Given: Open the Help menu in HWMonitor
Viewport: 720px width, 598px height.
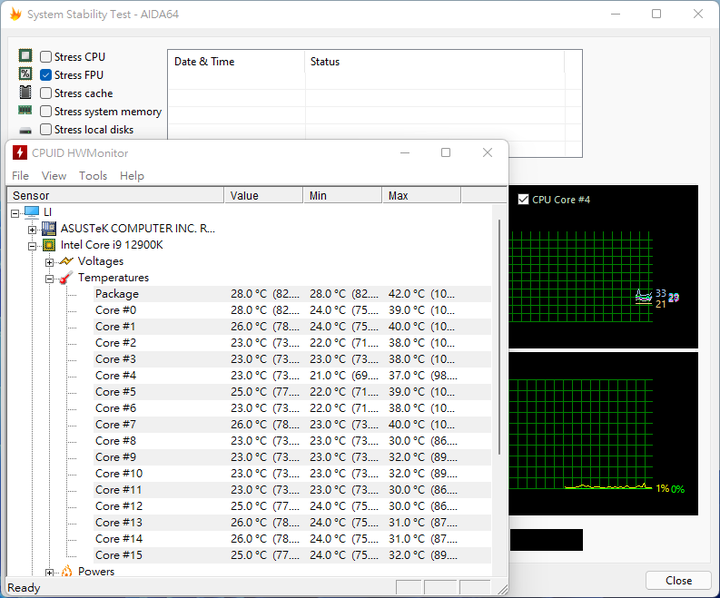Looking at the screenshot, I should pos(132,176).
